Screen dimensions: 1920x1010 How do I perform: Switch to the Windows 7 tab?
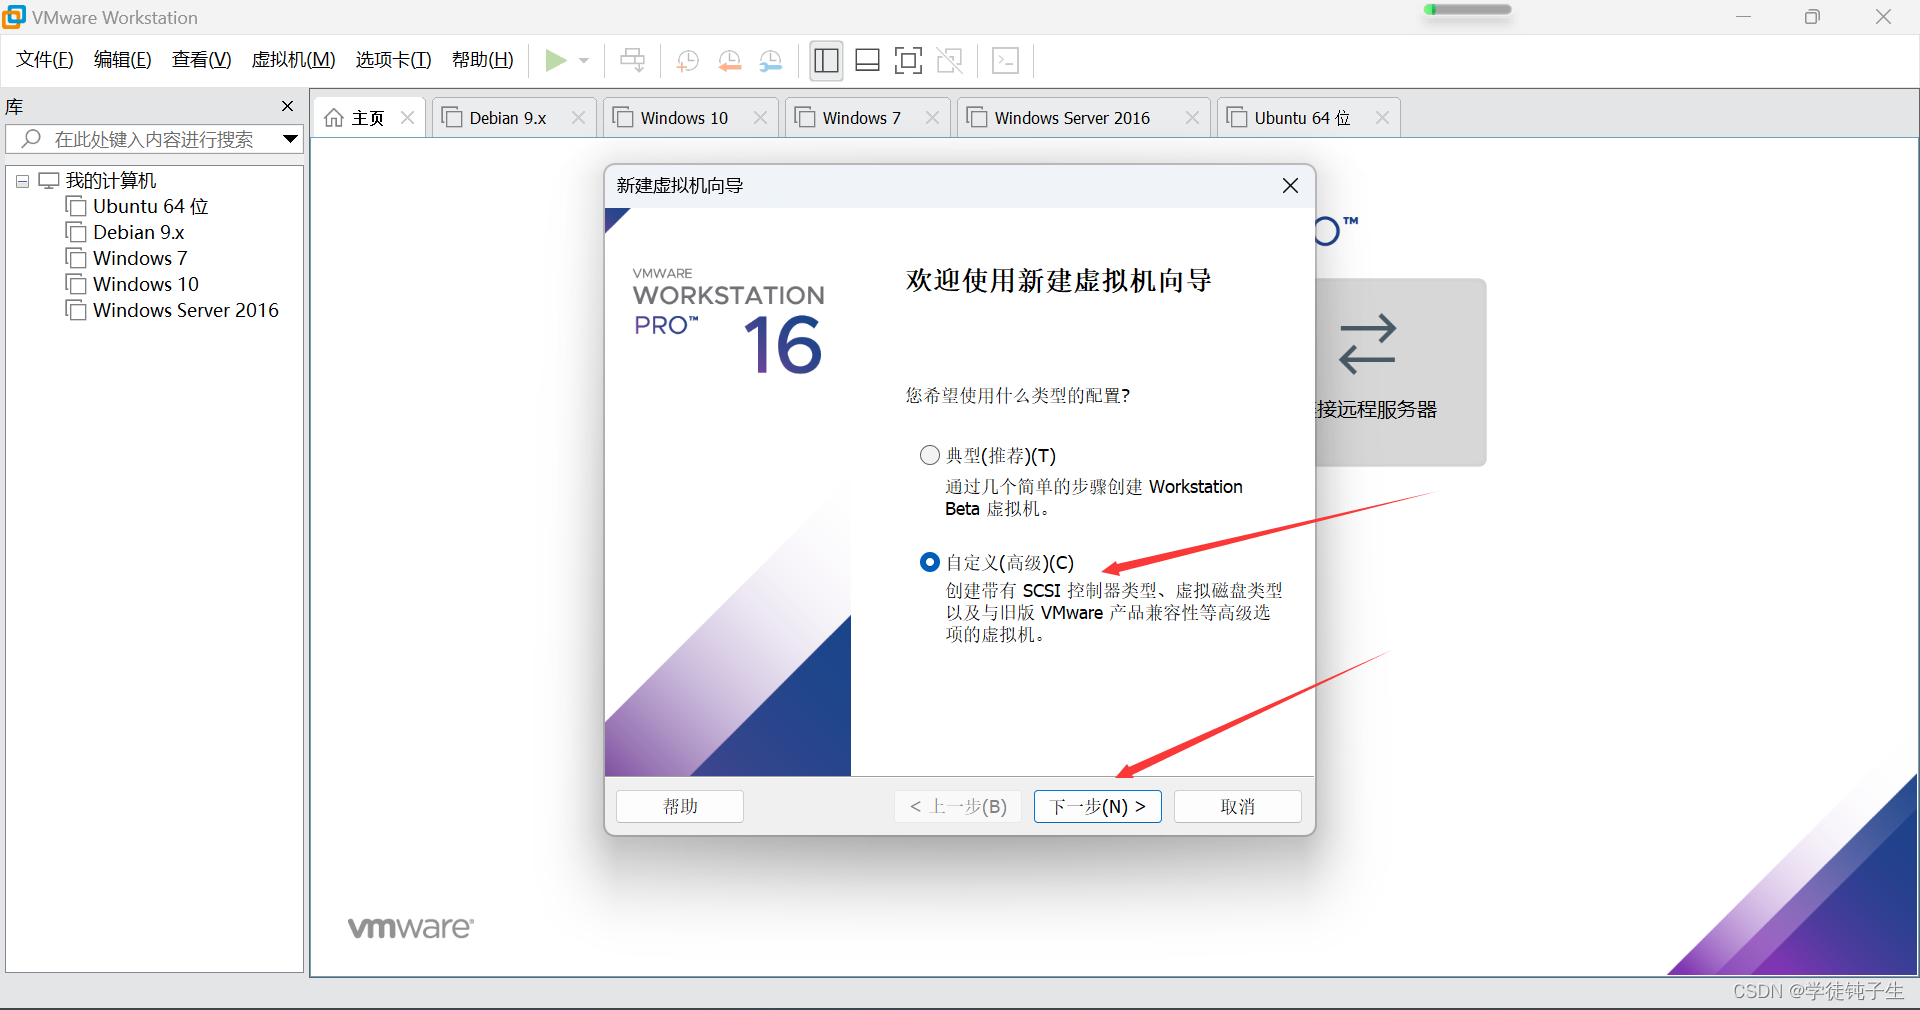coord(861,118)
